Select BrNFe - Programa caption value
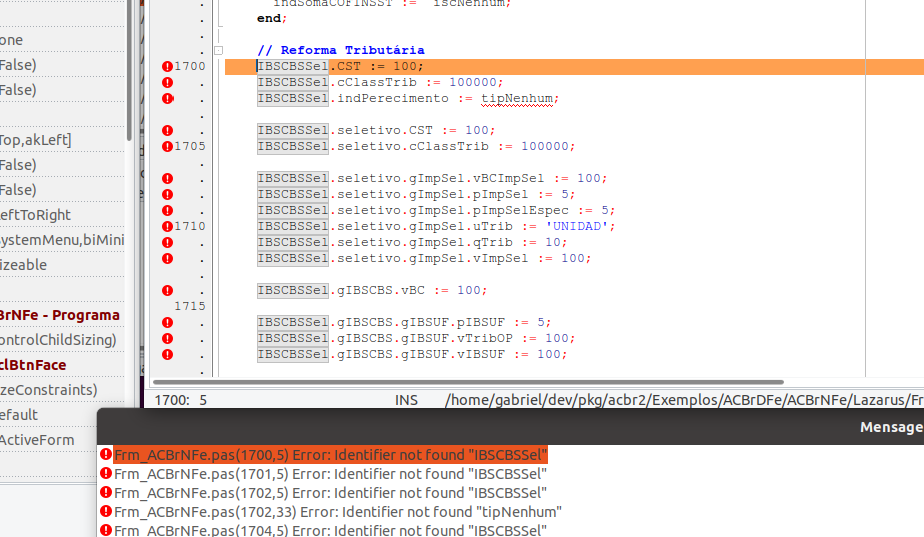The height and width of the screenshot is (537, 924). (60, 315)
